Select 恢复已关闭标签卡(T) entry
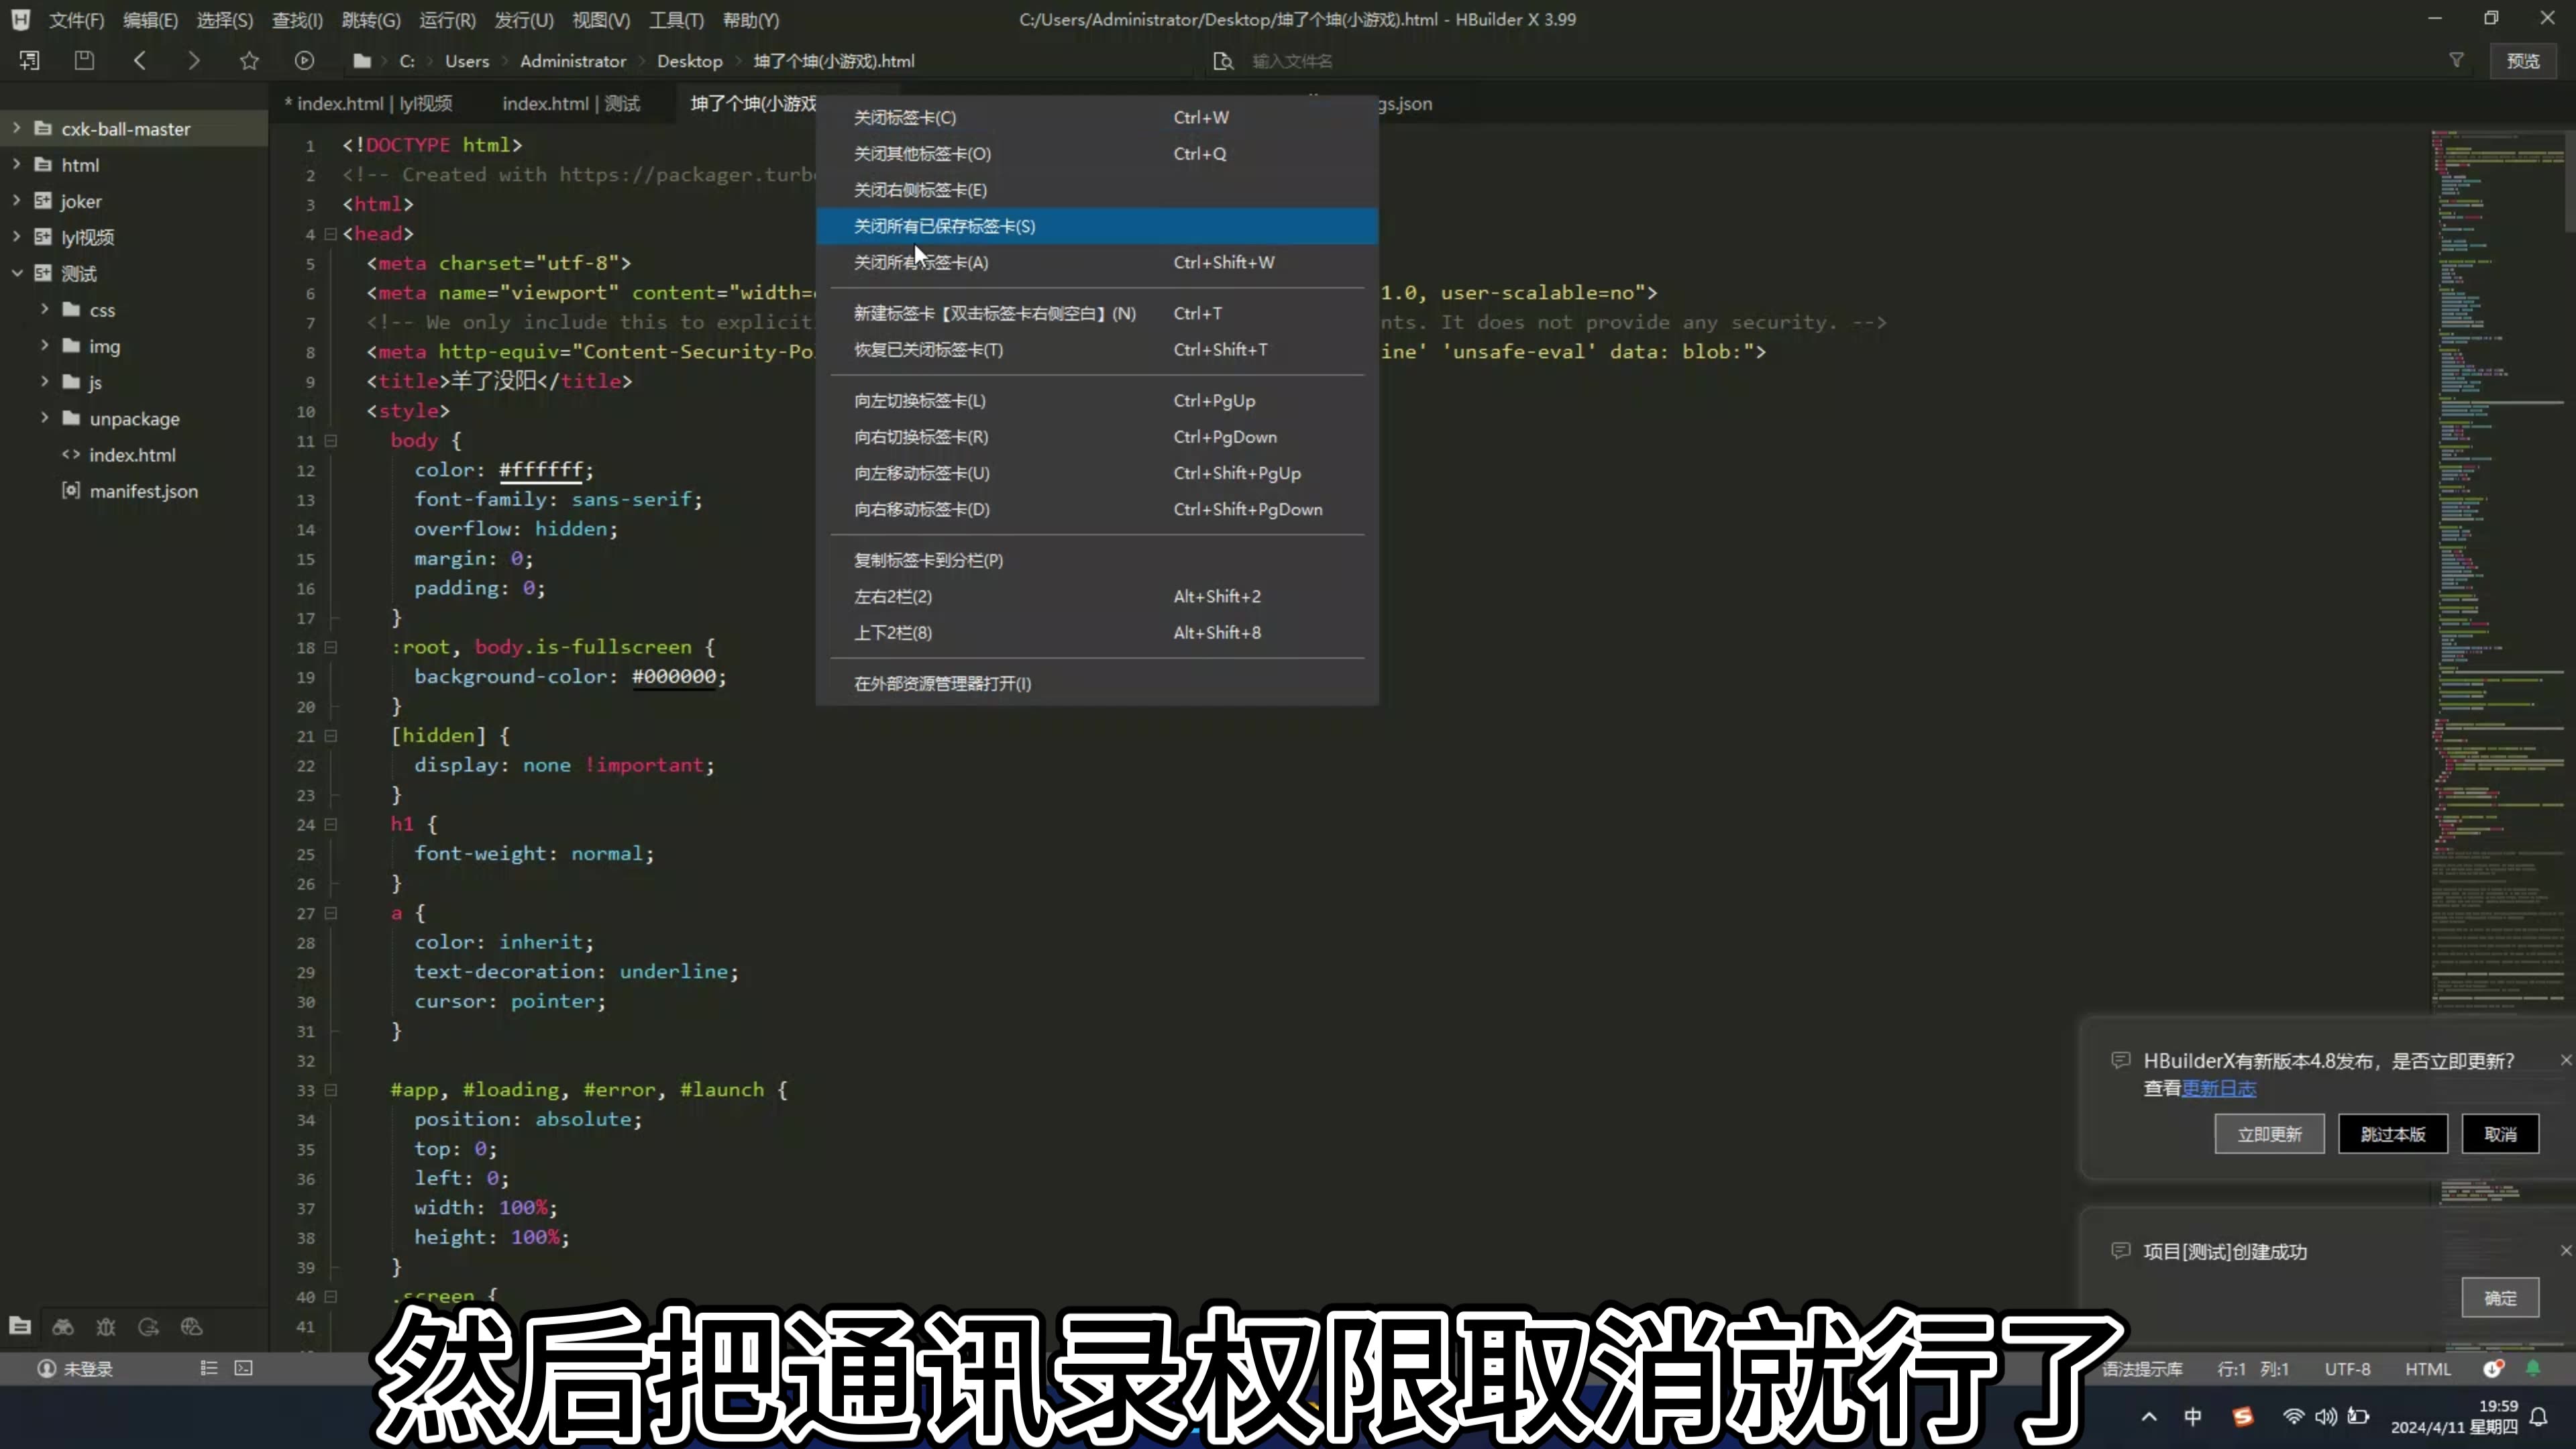The height and width of the screenshot is (1449, 2576). pyautogui.click(x=1097, y=349)
